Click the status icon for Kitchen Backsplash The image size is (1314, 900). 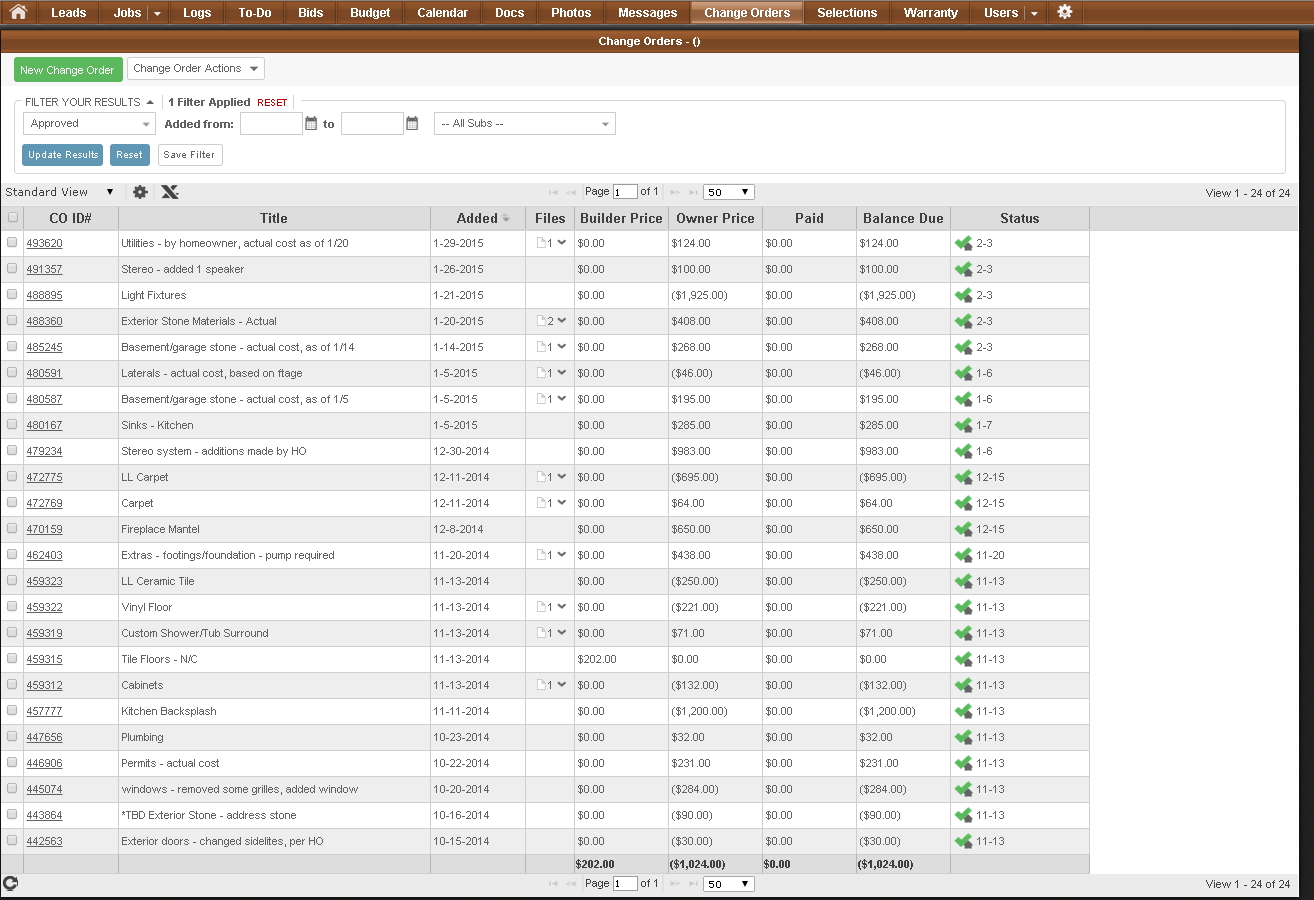(x=963, y=711)
